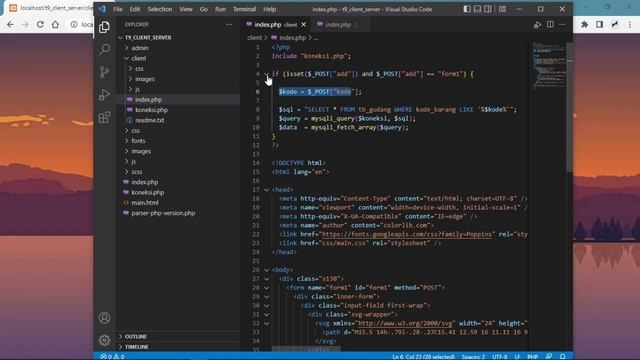The width and height of the screenshot is (640, 360).
Task: Fold the body tag on line 26
Action: coord(267,270)
